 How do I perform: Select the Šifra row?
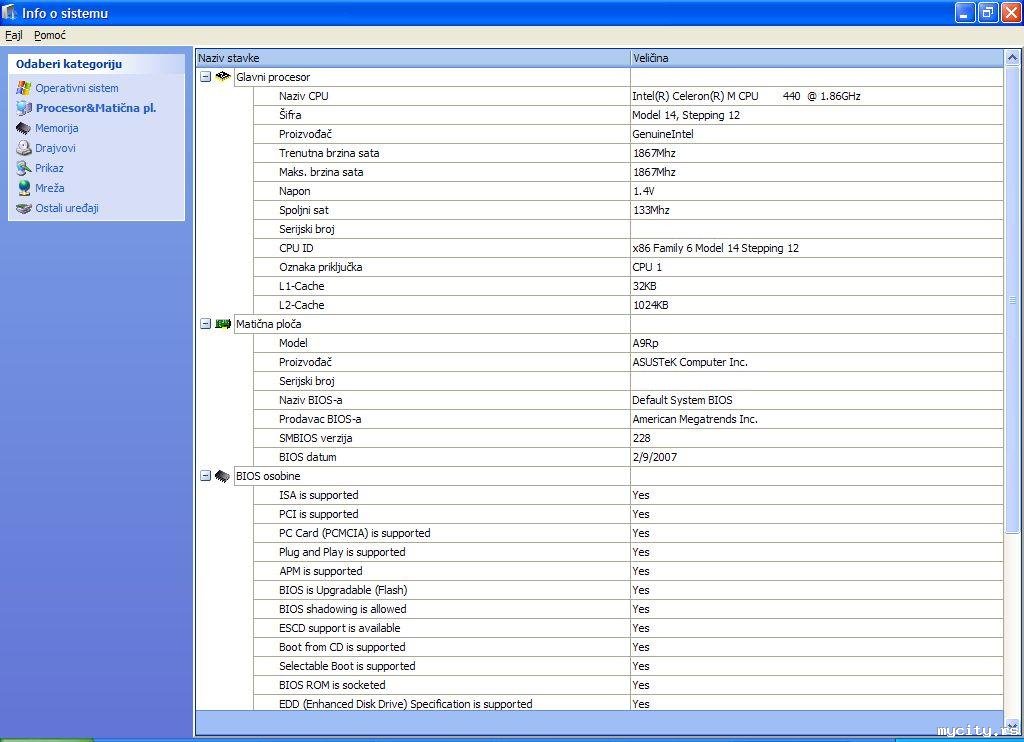pyautogui.click(x=628, y=115)
